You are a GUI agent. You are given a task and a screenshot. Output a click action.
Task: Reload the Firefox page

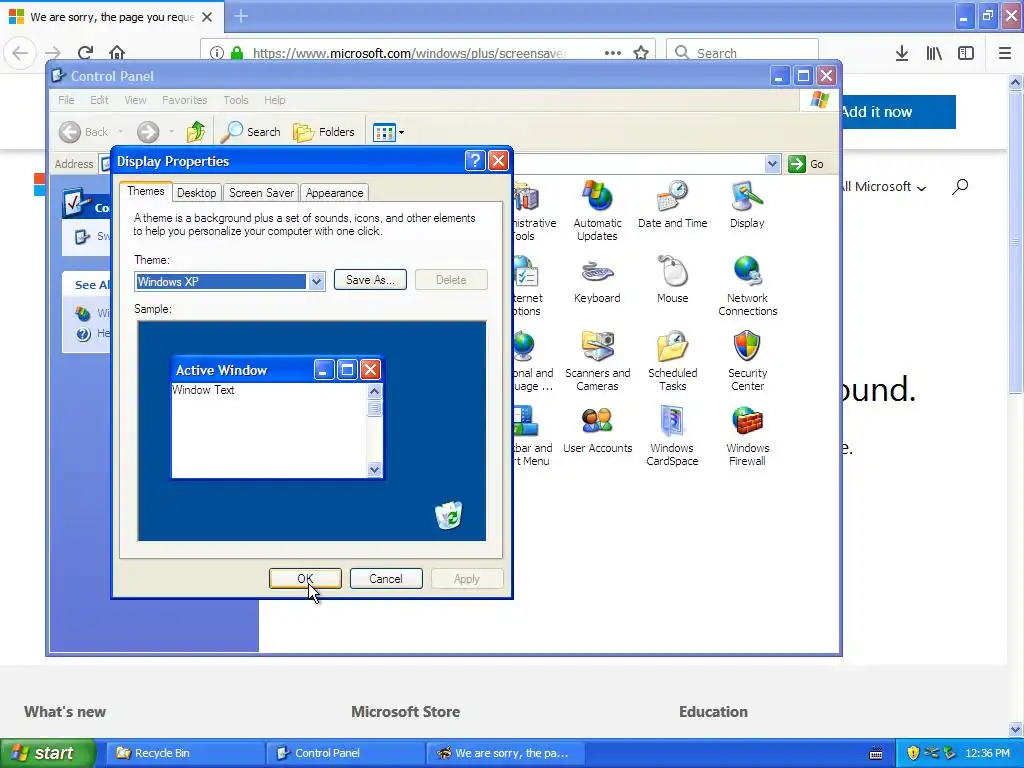[x=85, y=52]
